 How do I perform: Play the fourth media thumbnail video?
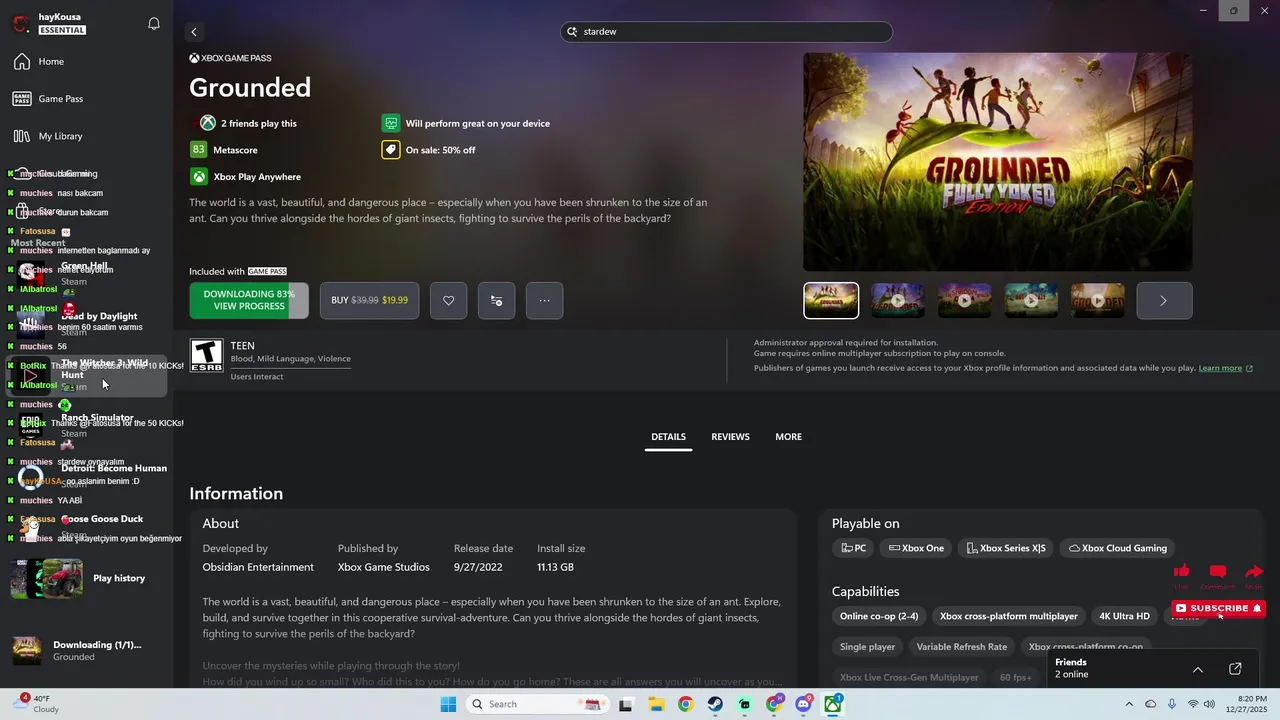(1031, 301)
